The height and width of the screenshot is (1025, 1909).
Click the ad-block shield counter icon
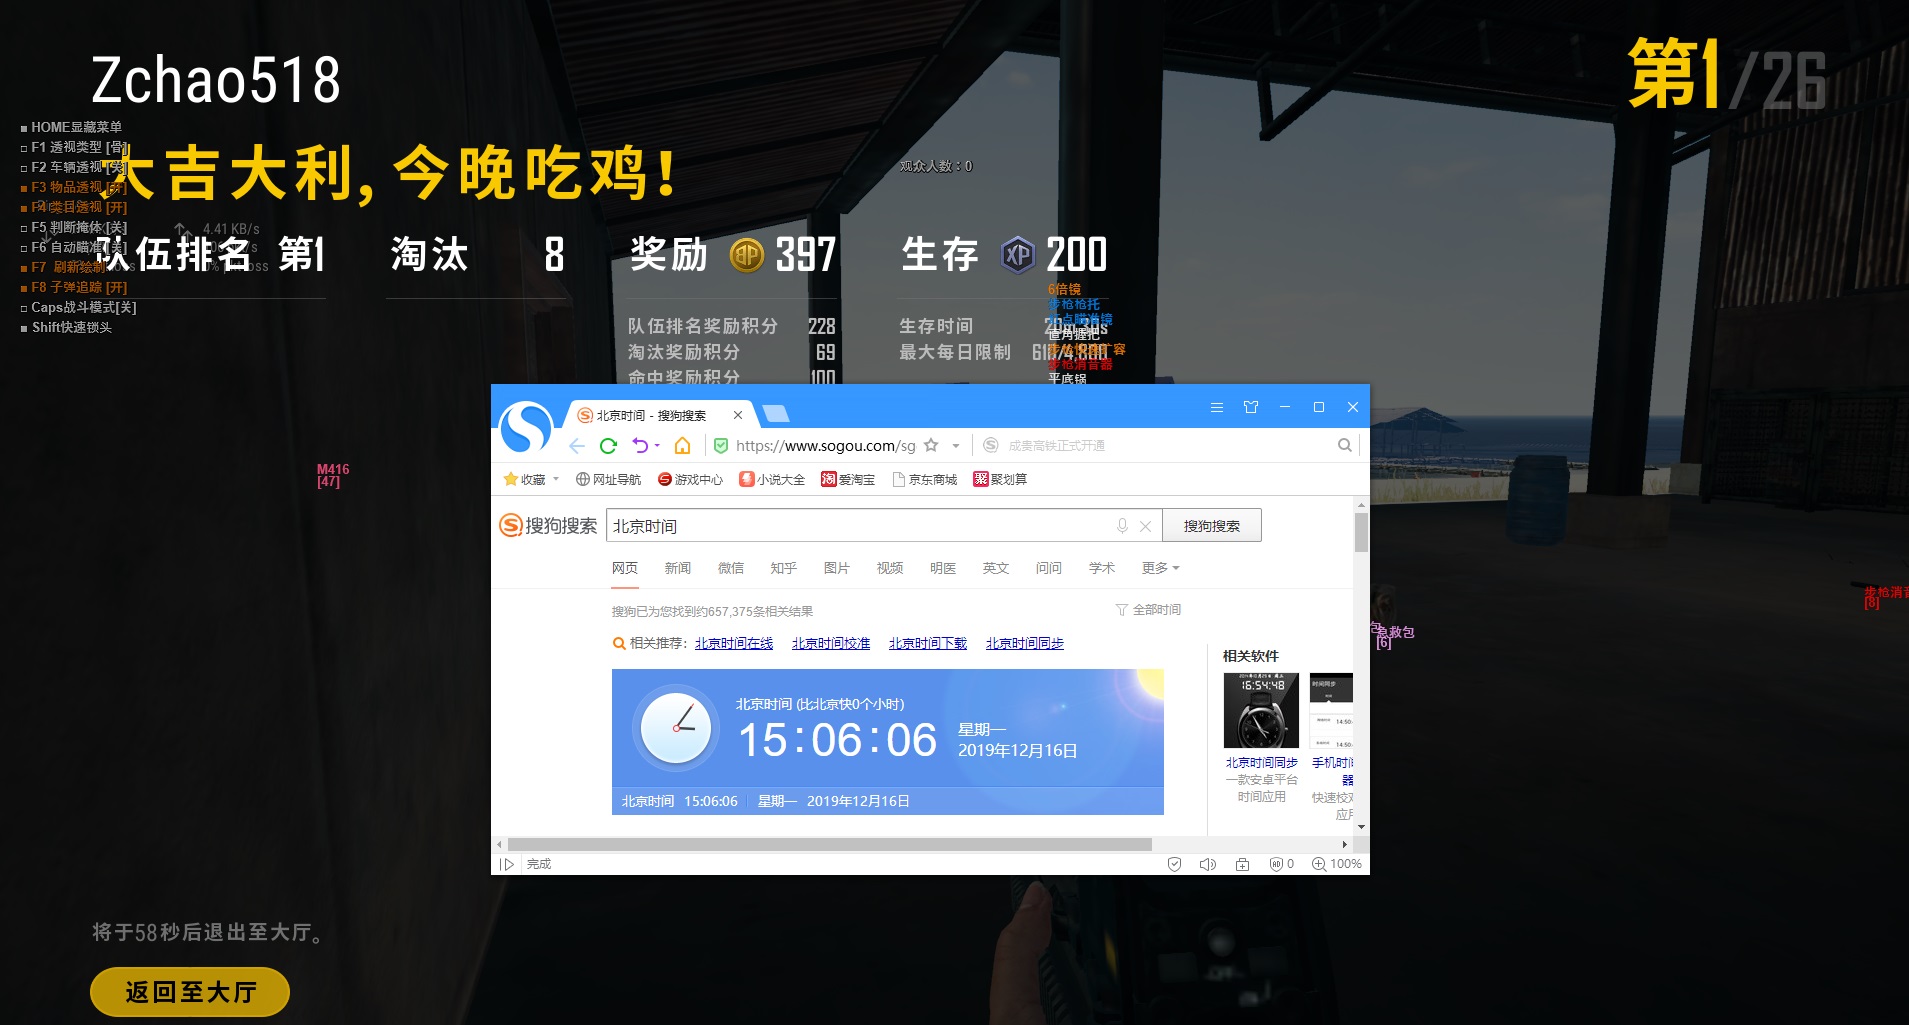[1281, 864]
